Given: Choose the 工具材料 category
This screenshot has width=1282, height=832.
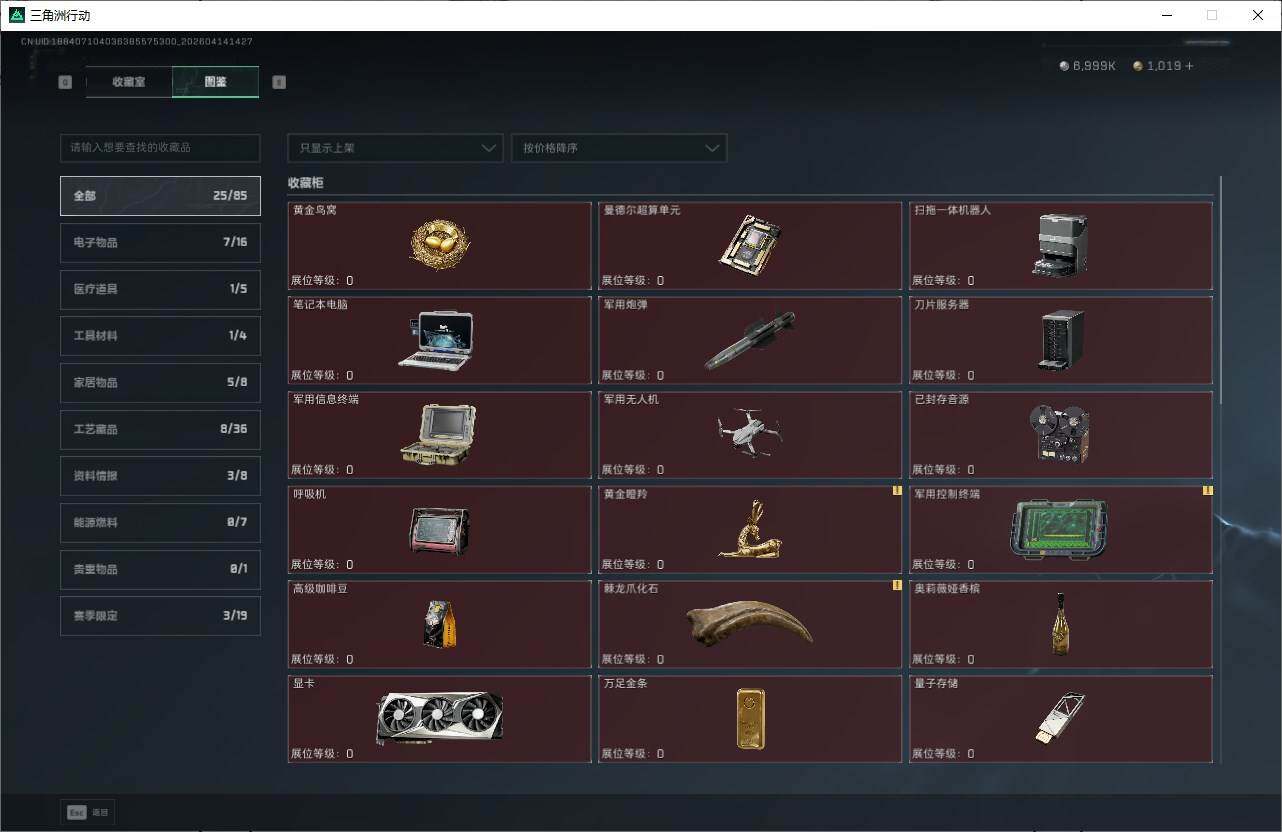Looking at the screenshot, I should coord(160,336).
